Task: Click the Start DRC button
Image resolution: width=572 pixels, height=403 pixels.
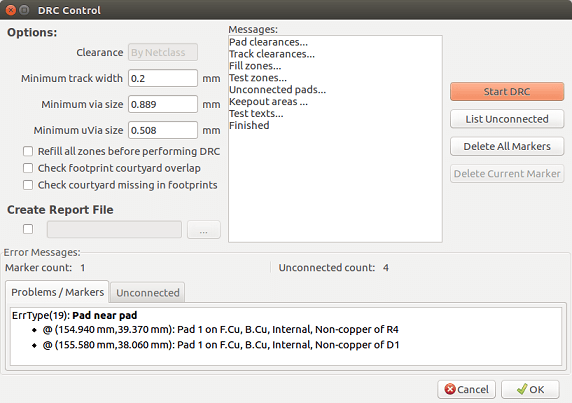Action: click(x=507, y=91)
